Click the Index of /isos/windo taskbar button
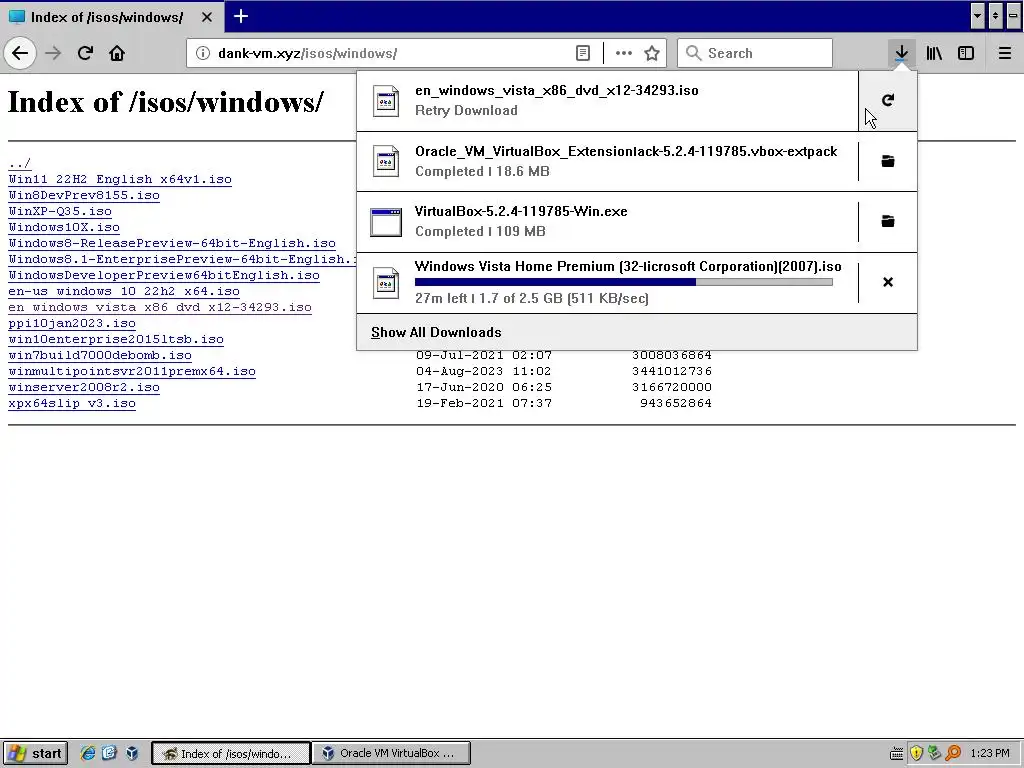The width and height of the screenshot is (1024, 768). 231,753
